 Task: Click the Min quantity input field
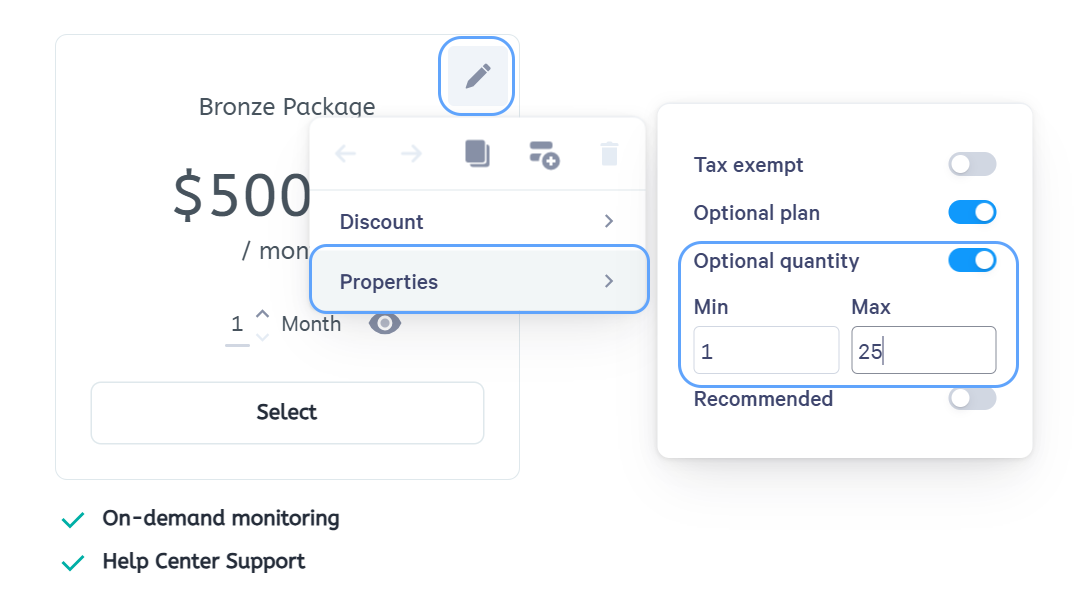766,350
